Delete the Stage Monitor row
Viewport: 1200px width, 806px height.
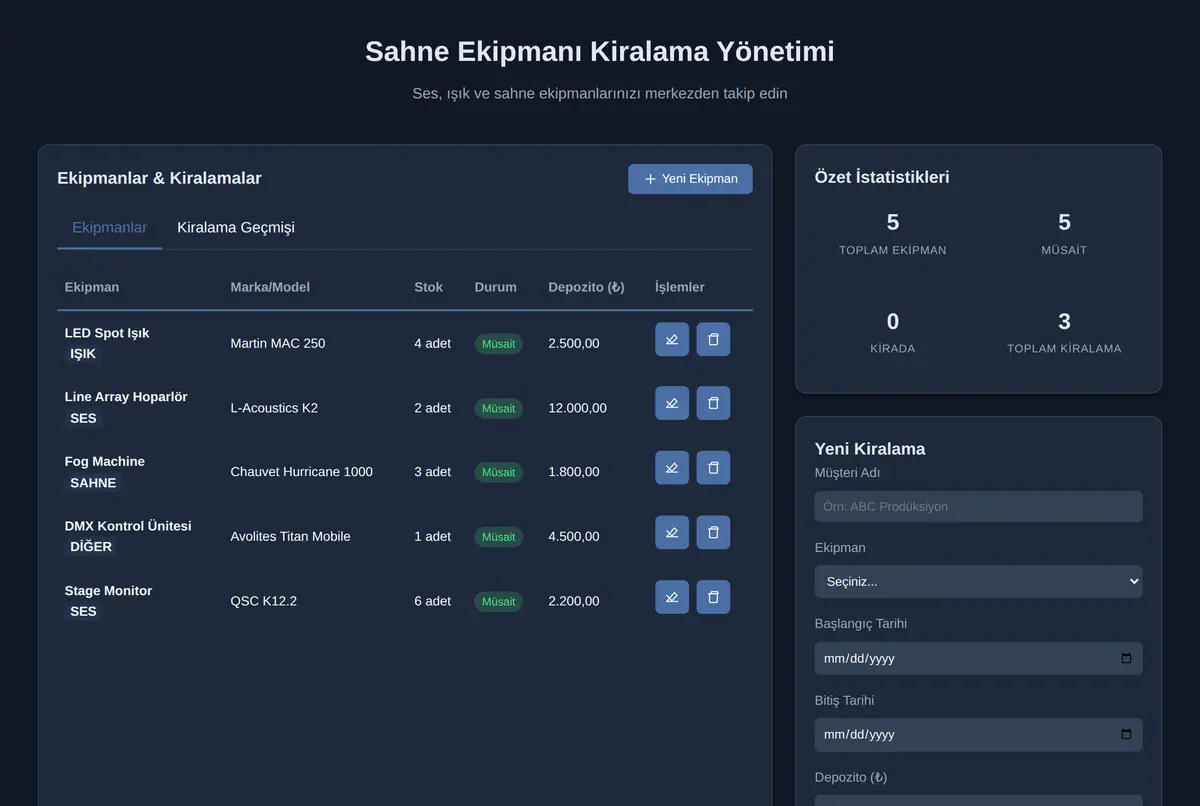pos(713,597)
